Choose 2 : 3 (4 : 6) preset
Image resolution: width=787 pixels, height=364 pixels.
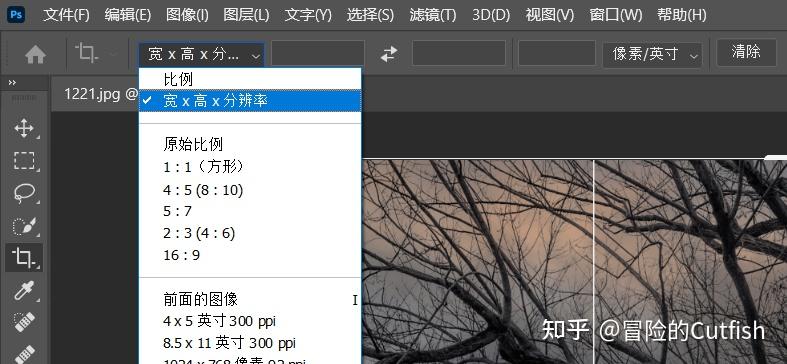[x=250, y=233]
